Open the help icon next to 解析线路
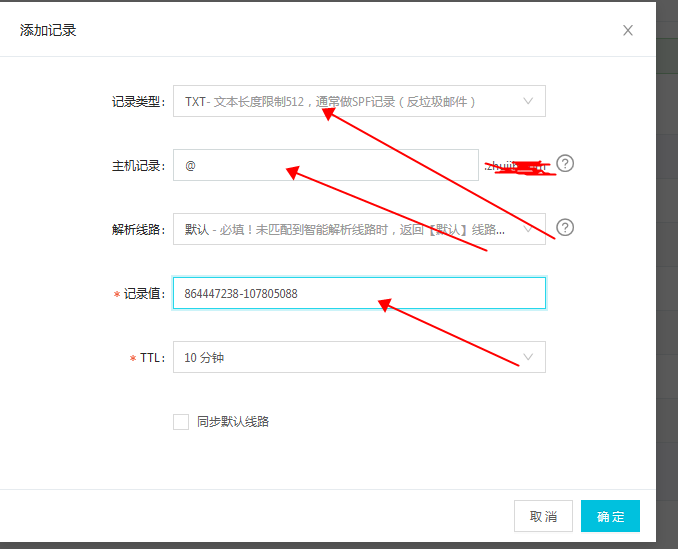The image size is (678, 549). (565, 227)
